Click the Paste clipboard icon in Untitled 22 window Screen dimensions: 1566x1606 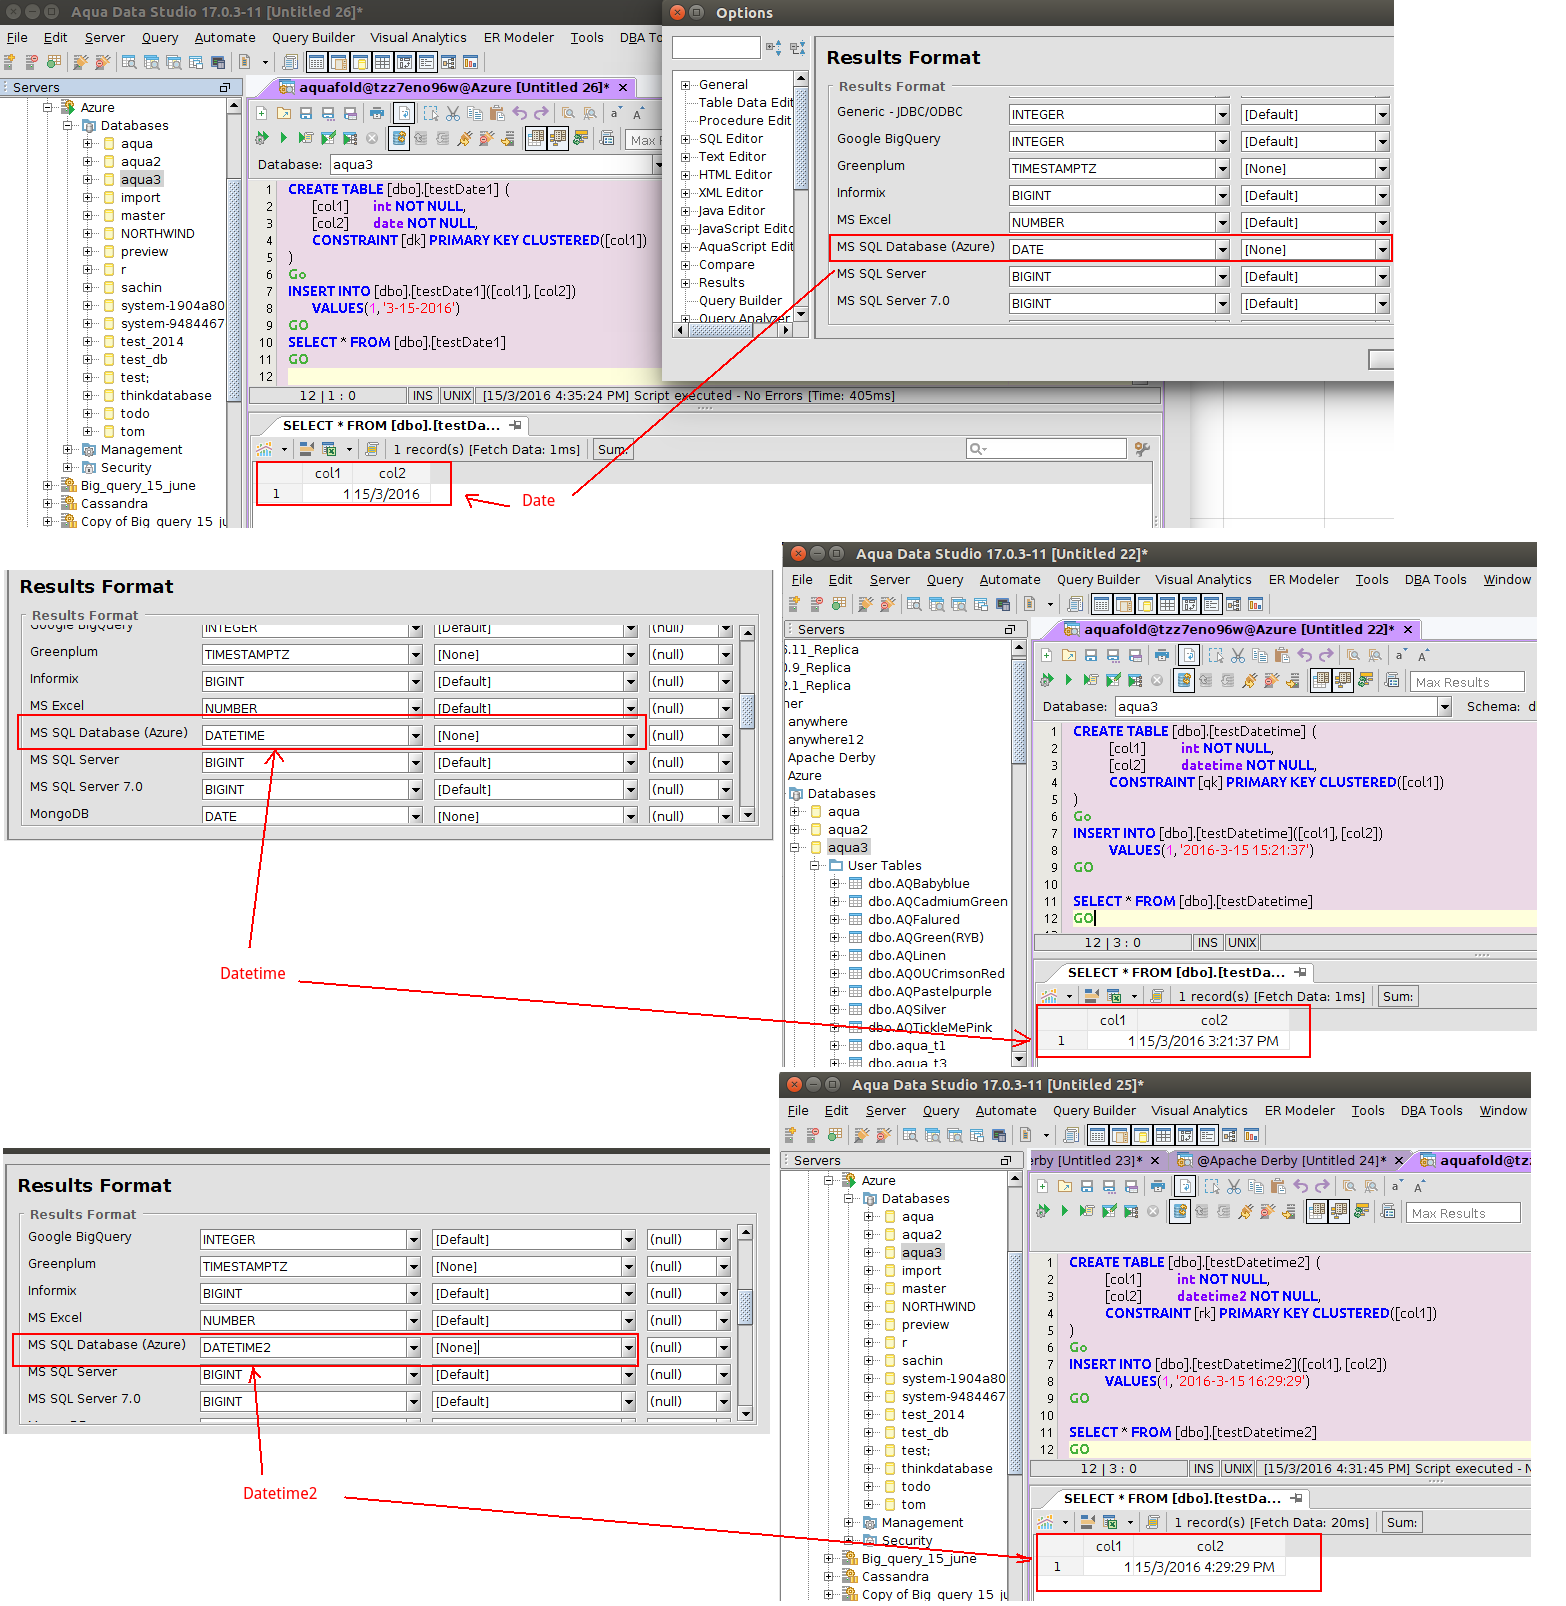click(x=1282, y=655)
